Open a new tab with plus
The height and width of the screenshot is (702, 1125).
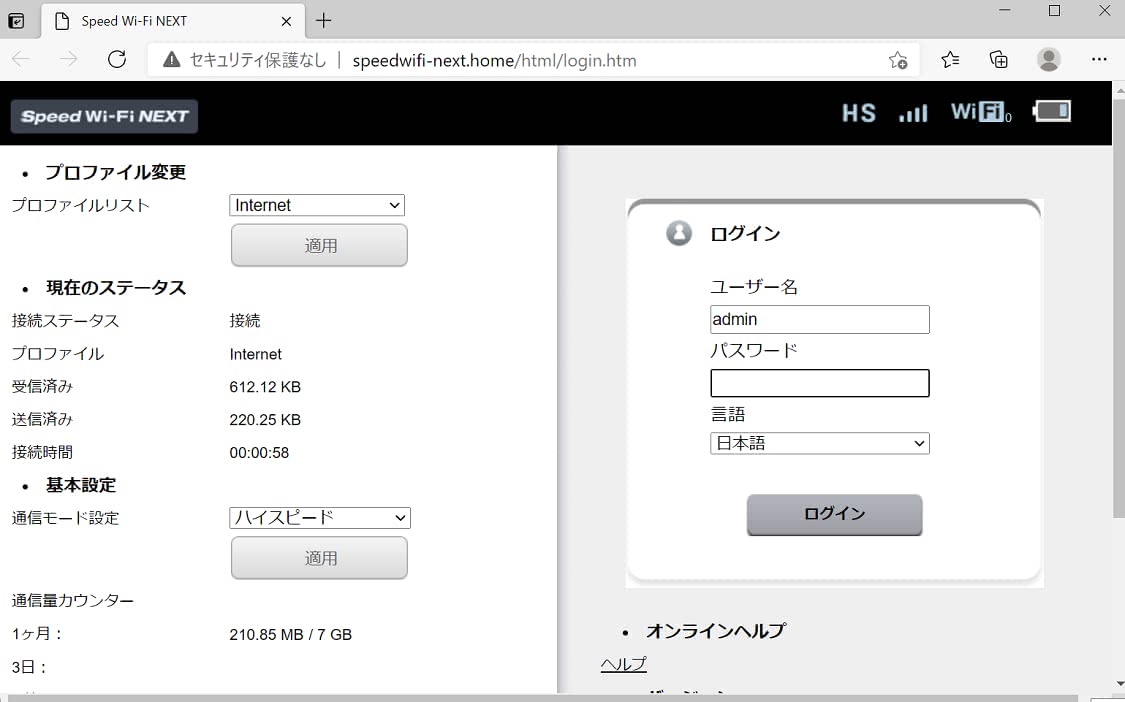324,21
